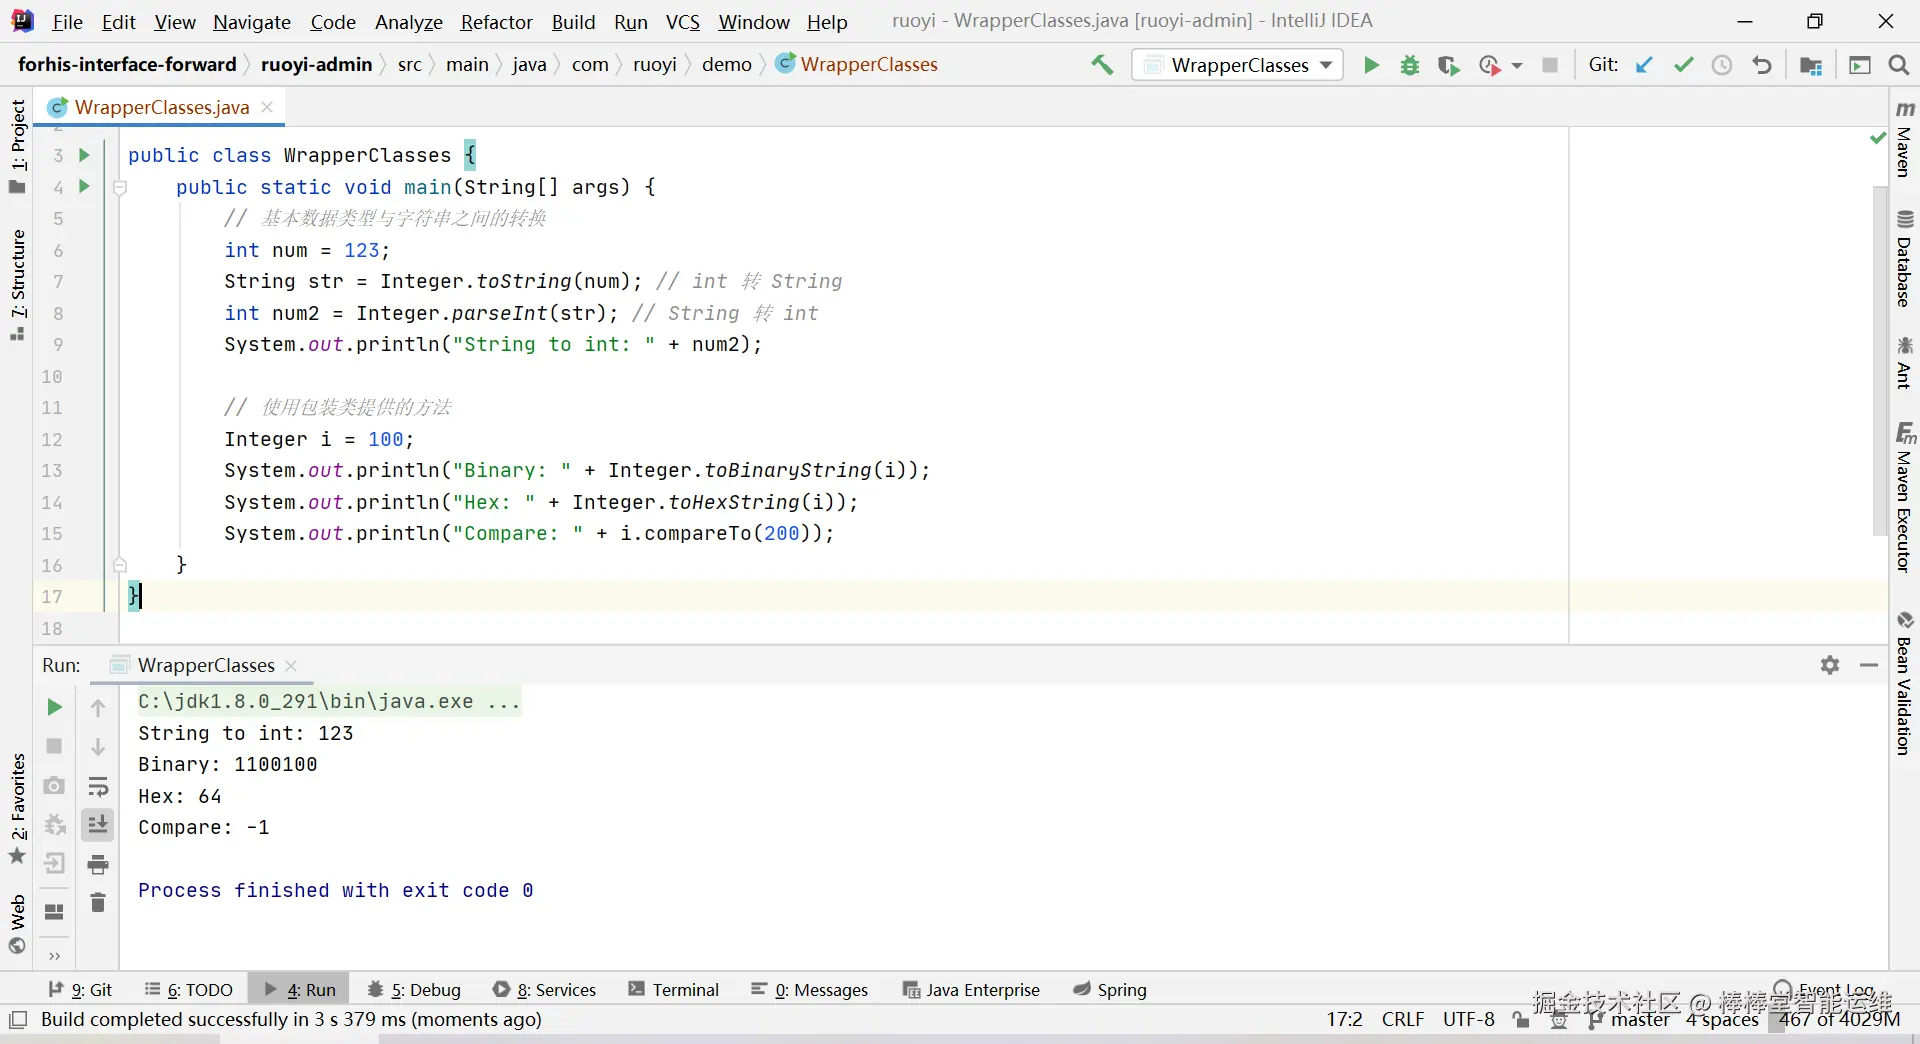Screen dimensions: 1920x1044
Task: Commit changes using the green checkmark
Action: click(1684, 65)
